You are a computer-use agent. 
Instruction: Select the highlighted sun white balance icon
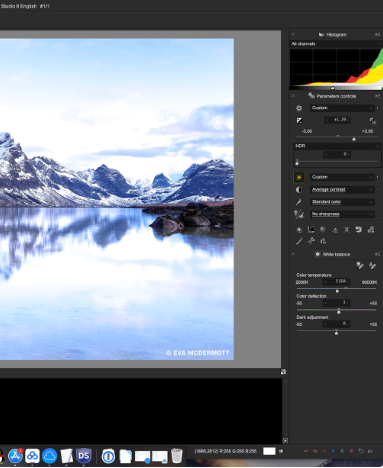[299, 177]
